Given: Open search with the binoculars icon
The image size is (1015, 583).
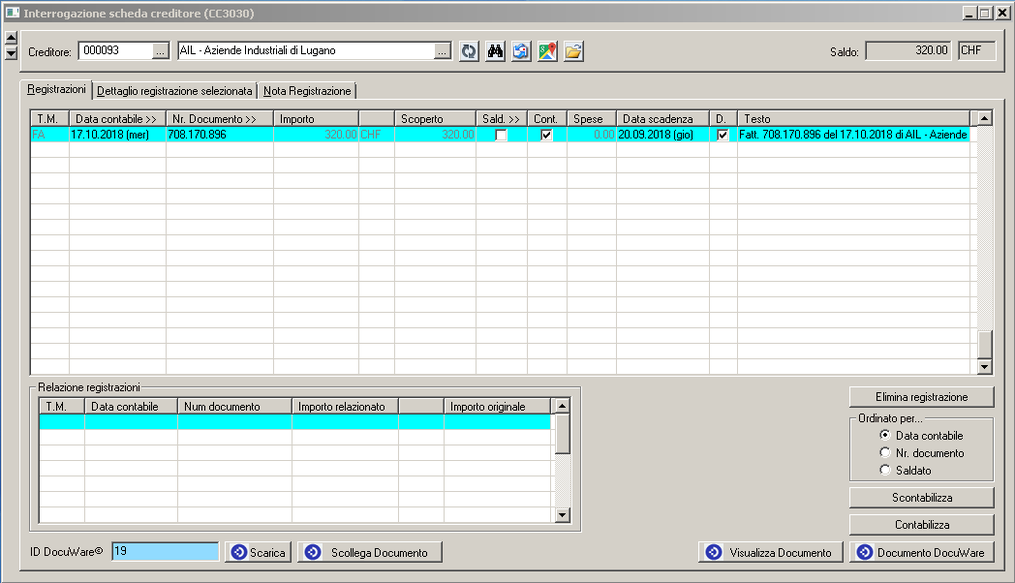Looking at the screenshot, I should [x=495, y=51].
